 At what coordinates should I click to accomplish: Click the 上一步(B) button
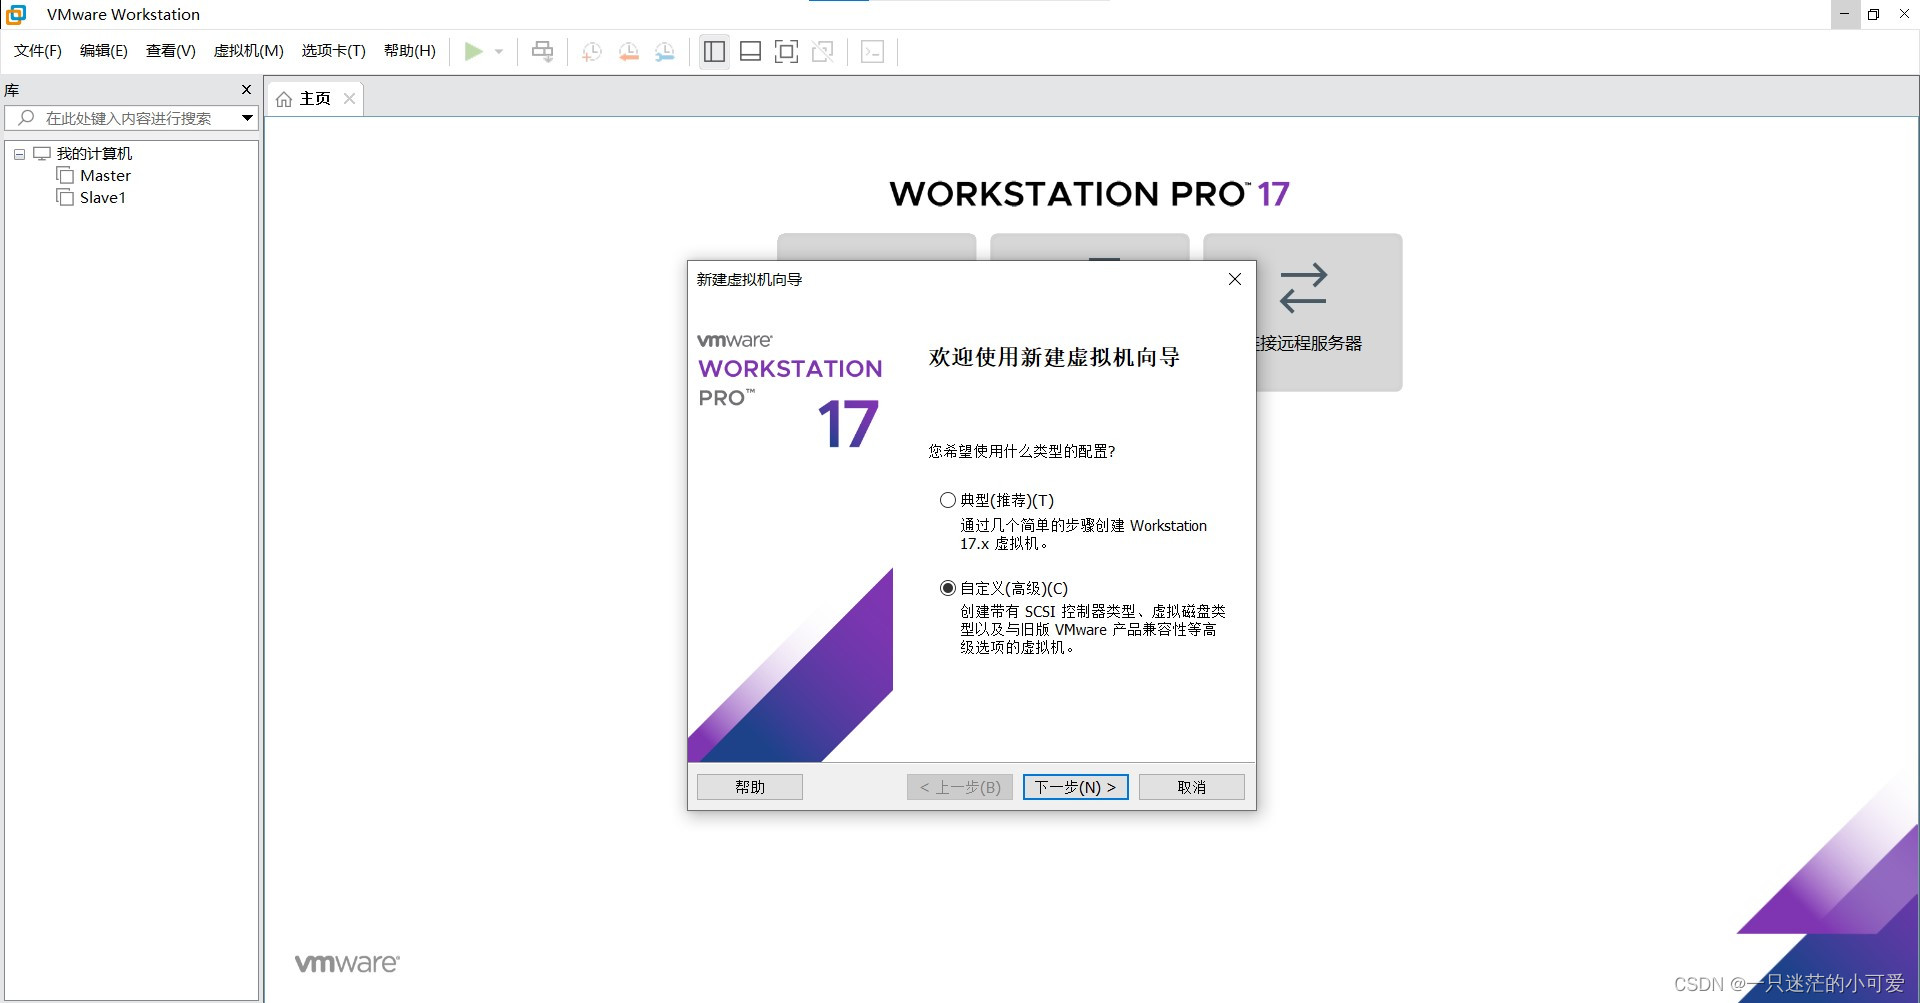(960, 787)
